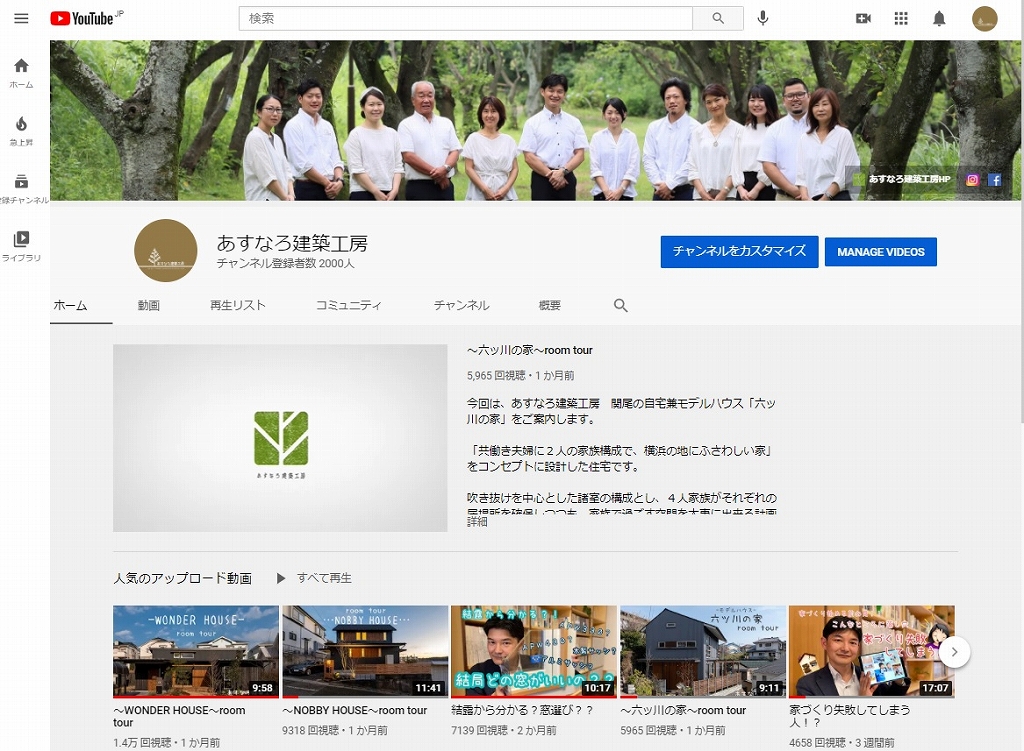Switch to the 再生リスト tab
The width and height of the screenshot is (1024, 751).
pyautogui.click(x=238, y=306)
